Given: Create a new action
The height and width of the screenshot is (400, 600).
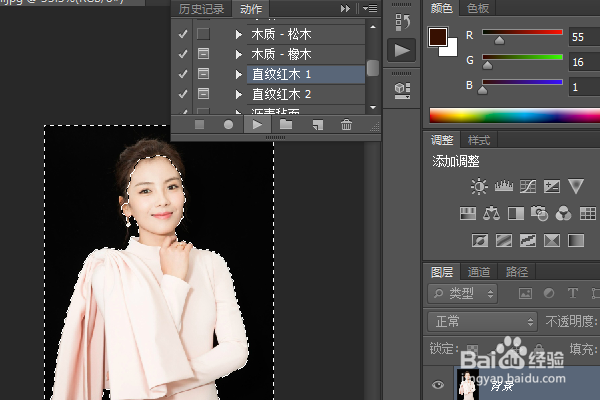Looking at the screenshot, I should [x=318, y=125].
